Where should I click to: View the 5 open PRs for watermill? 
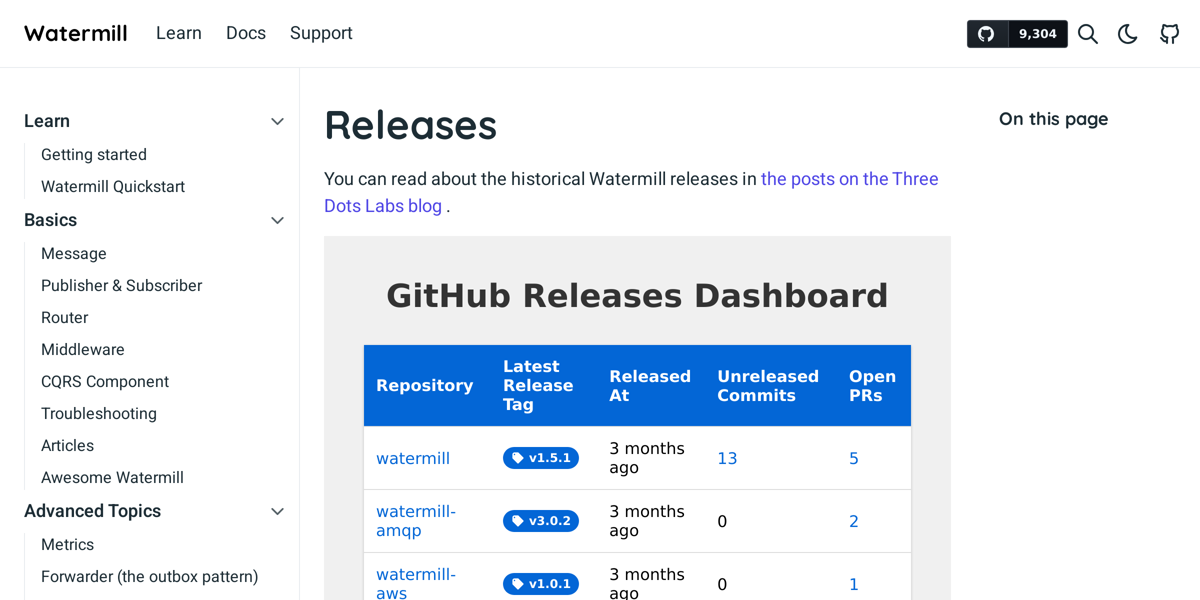(853, 457)
